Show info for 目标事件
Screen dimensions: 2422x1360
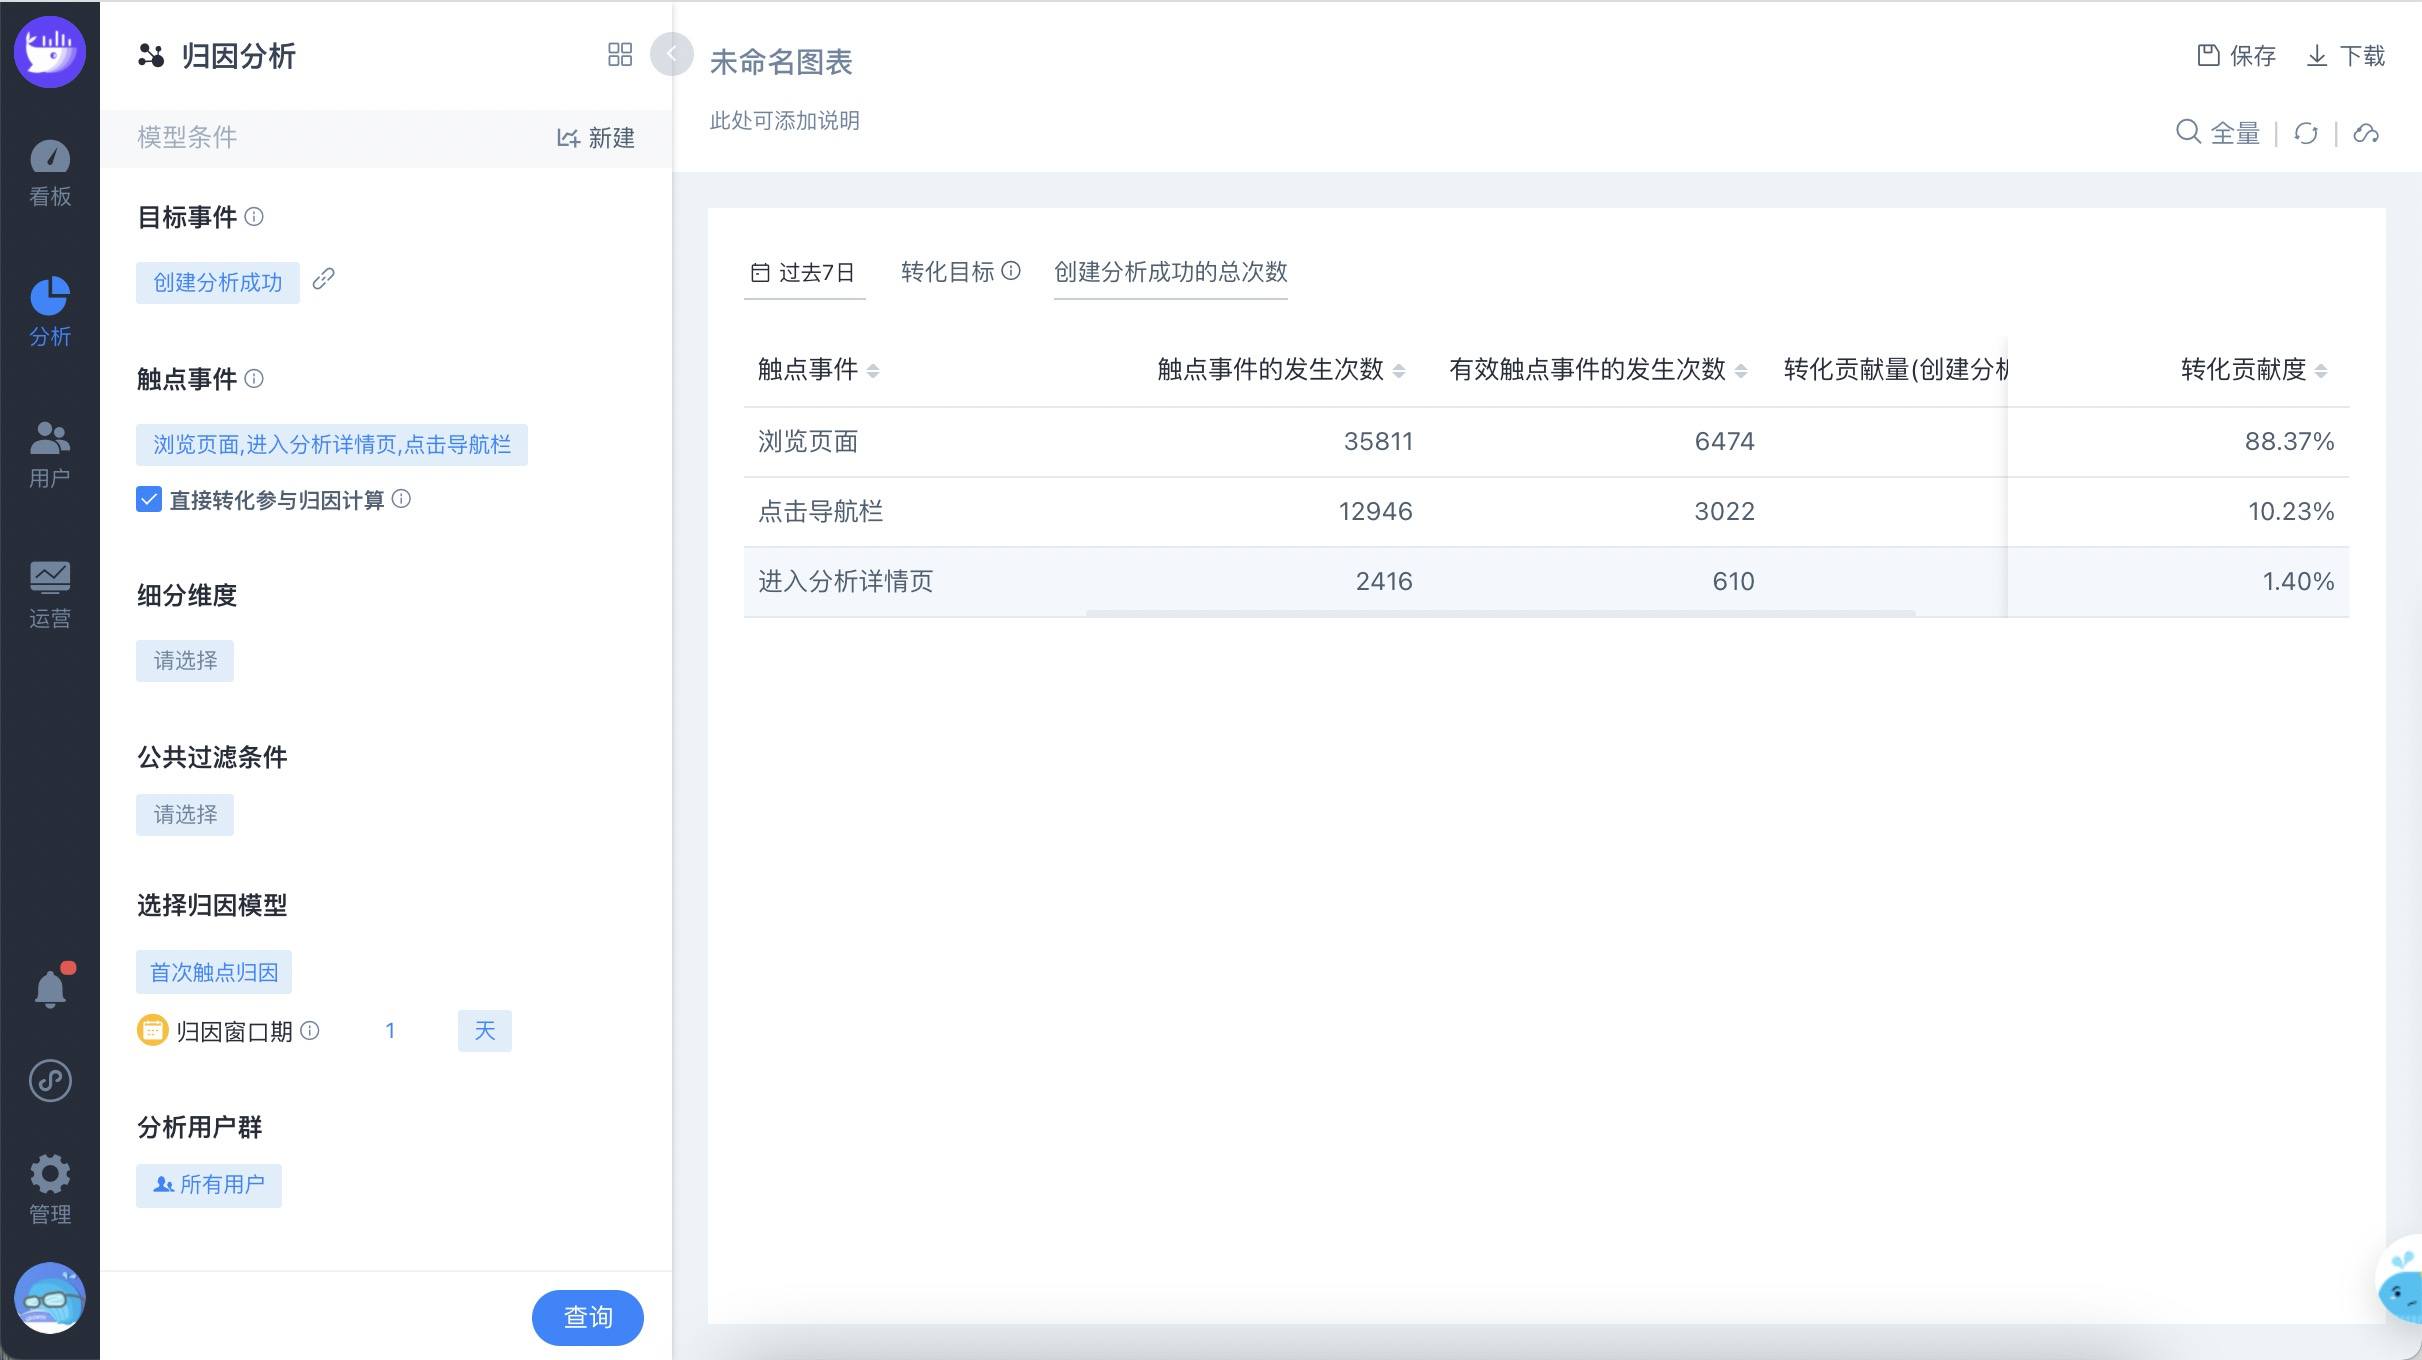[254, 217]
